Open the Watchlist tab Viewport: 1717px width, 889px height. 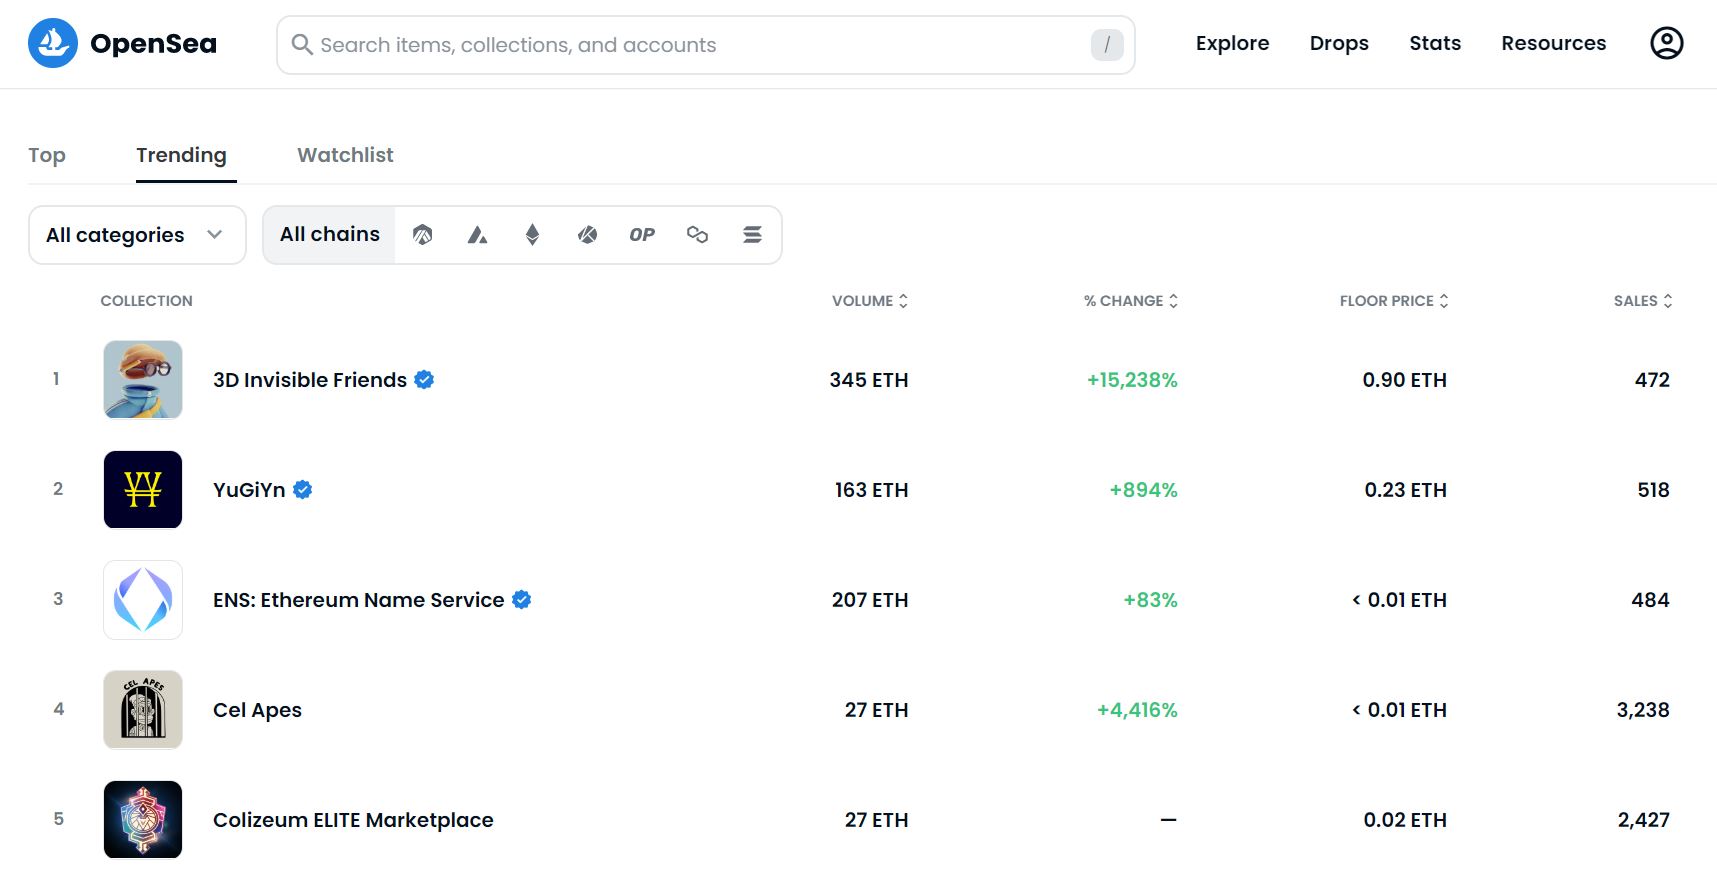345,155
